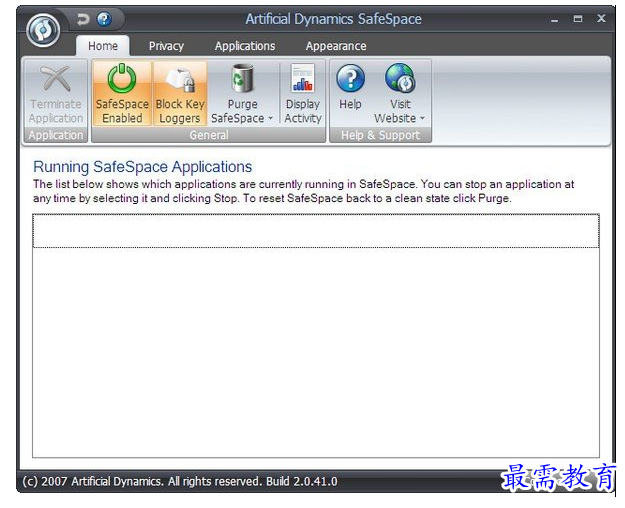Switch to the Privacy tab

(166, 46)
